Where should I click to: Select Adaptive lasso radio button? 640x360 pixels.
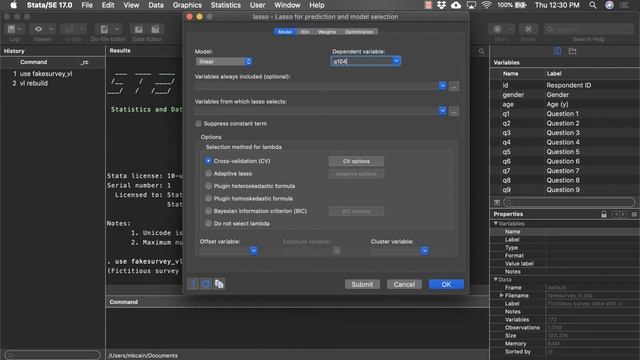coord(208,173)
